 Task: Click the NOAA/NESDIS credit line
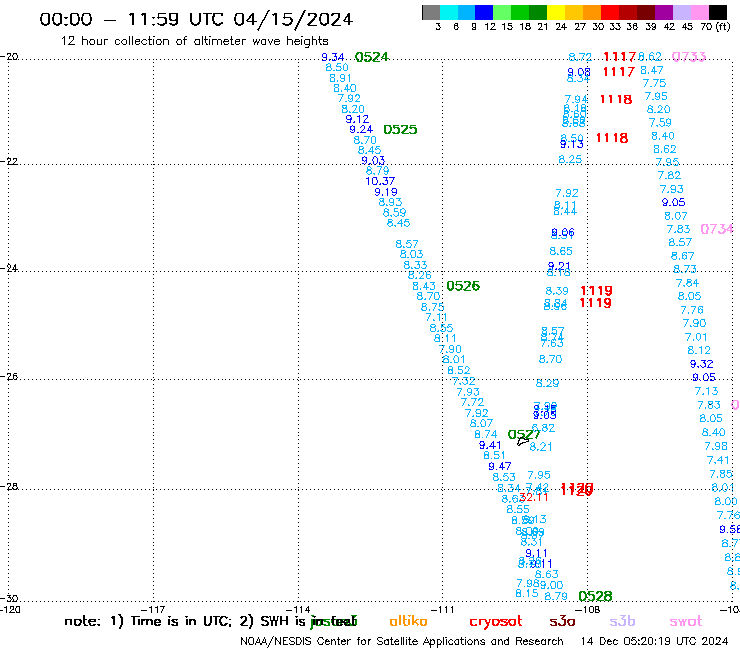(402, 642)
